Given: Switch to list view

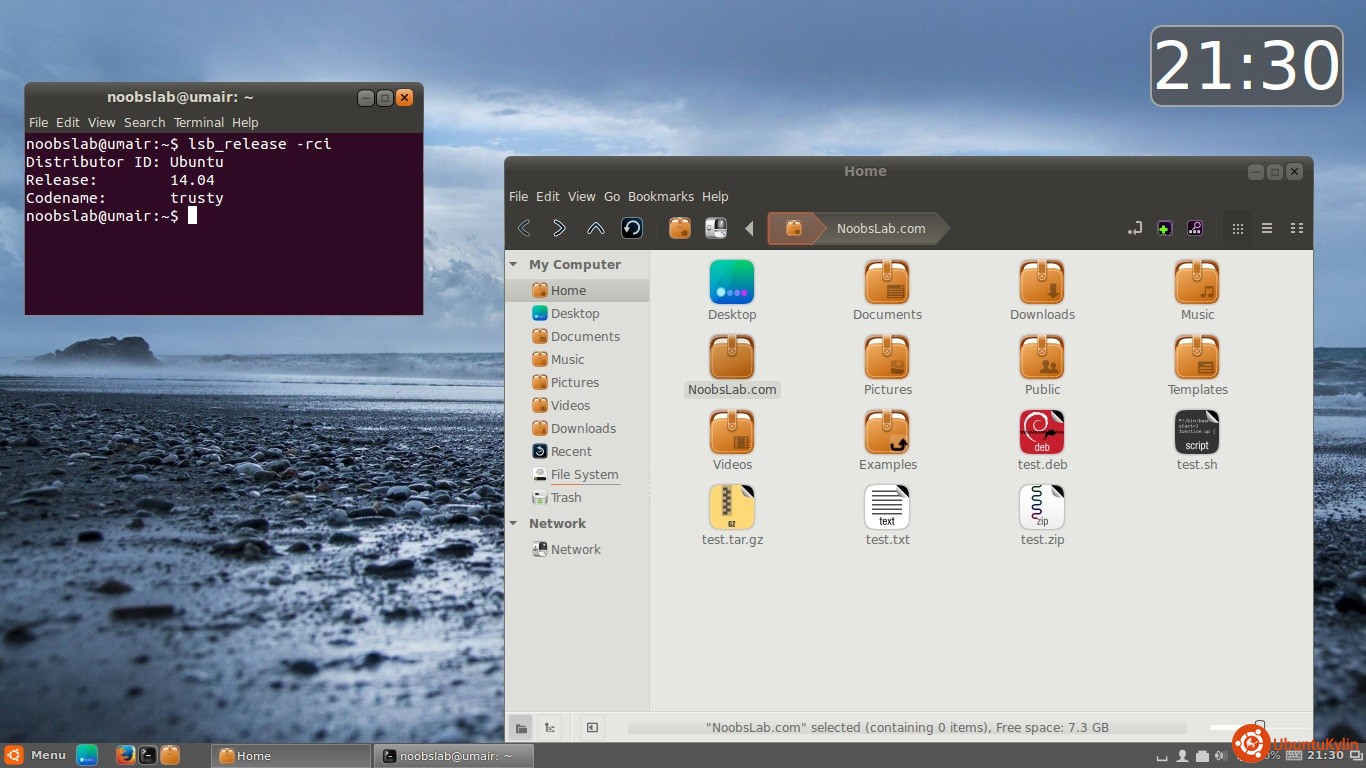Looking at the screenshot, I should pos(1267,228).
